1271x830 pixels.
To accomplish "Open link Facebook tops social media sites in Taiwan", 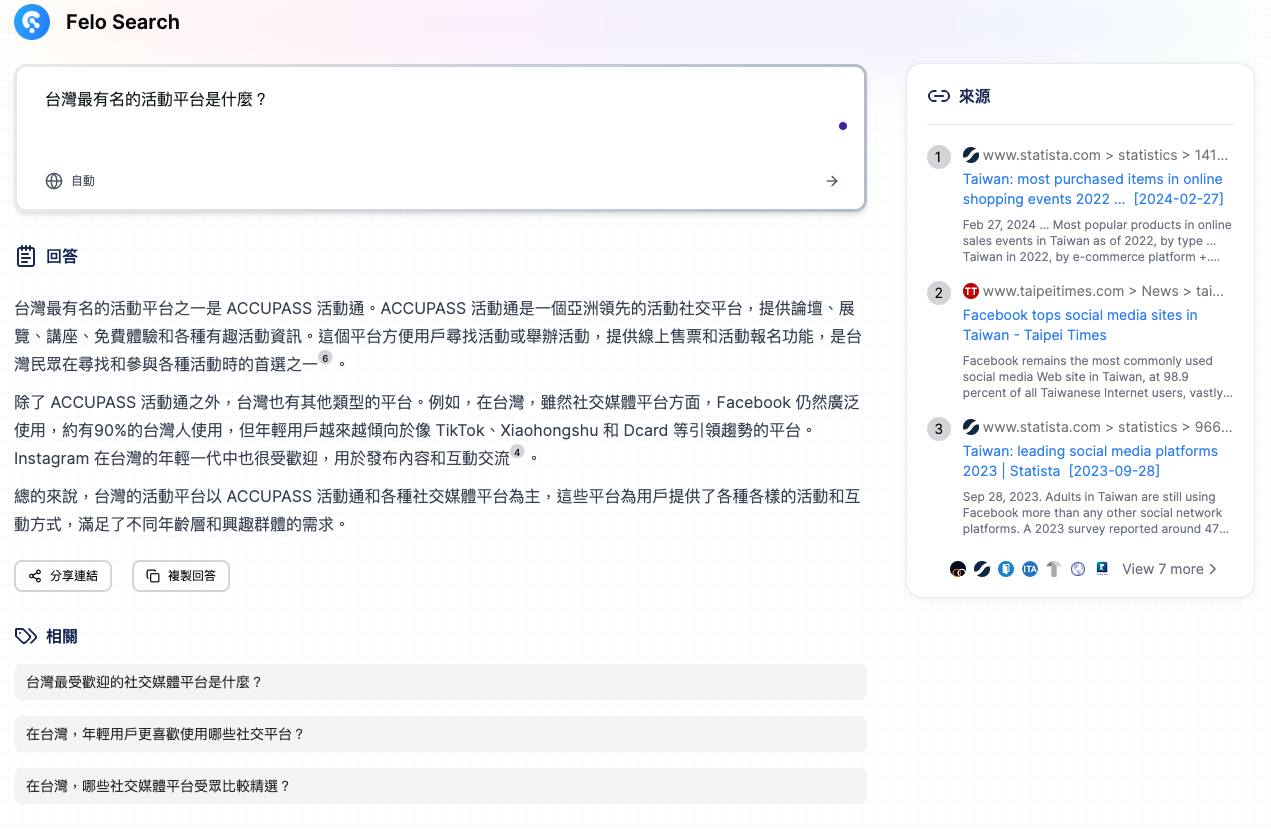I will 1080,325.
